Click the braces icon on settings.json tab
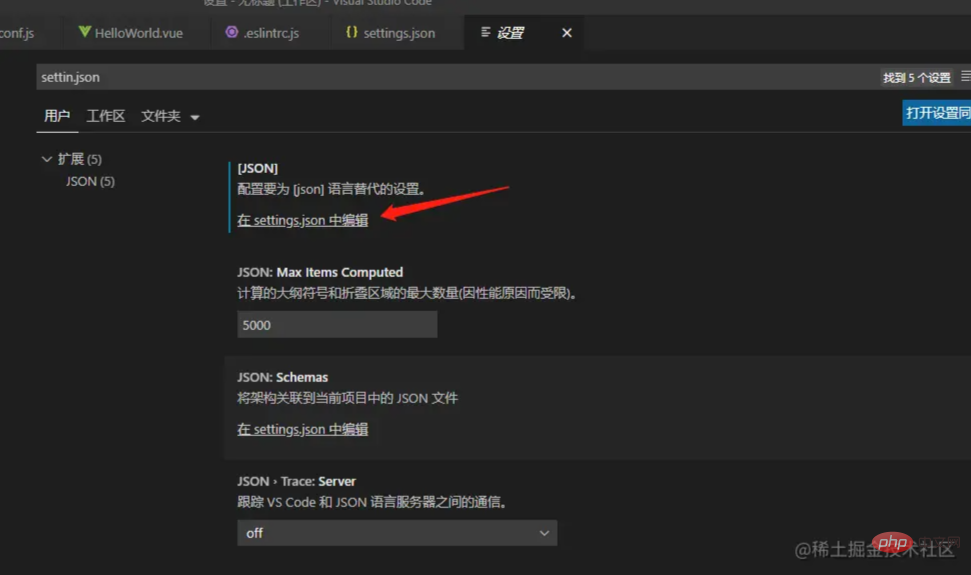 [x=352, y=32]
